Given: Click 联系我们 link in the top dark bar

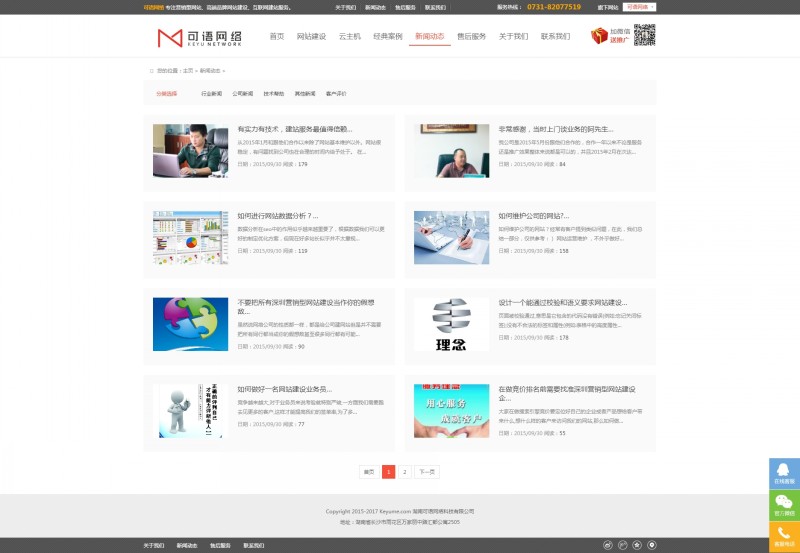Looking at the screenshot, I should pos(435,8).
